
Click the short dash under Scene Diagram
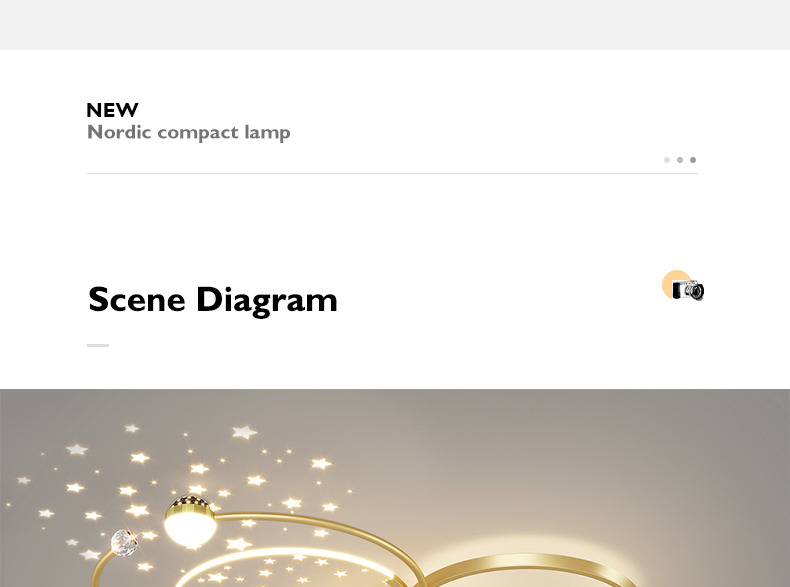(98, 345)
